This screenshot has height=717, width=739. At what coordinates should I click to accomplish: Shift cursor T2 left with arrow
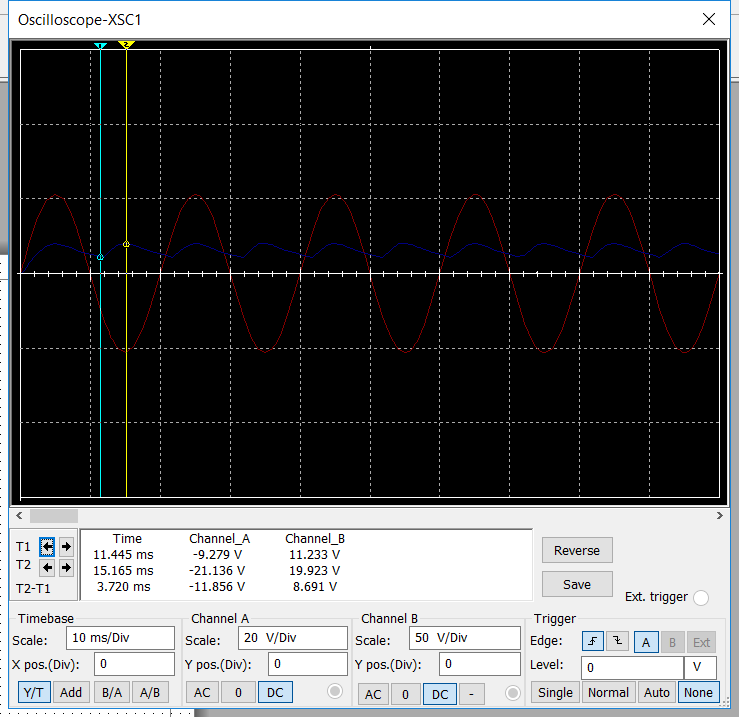(x=47, y=567)
